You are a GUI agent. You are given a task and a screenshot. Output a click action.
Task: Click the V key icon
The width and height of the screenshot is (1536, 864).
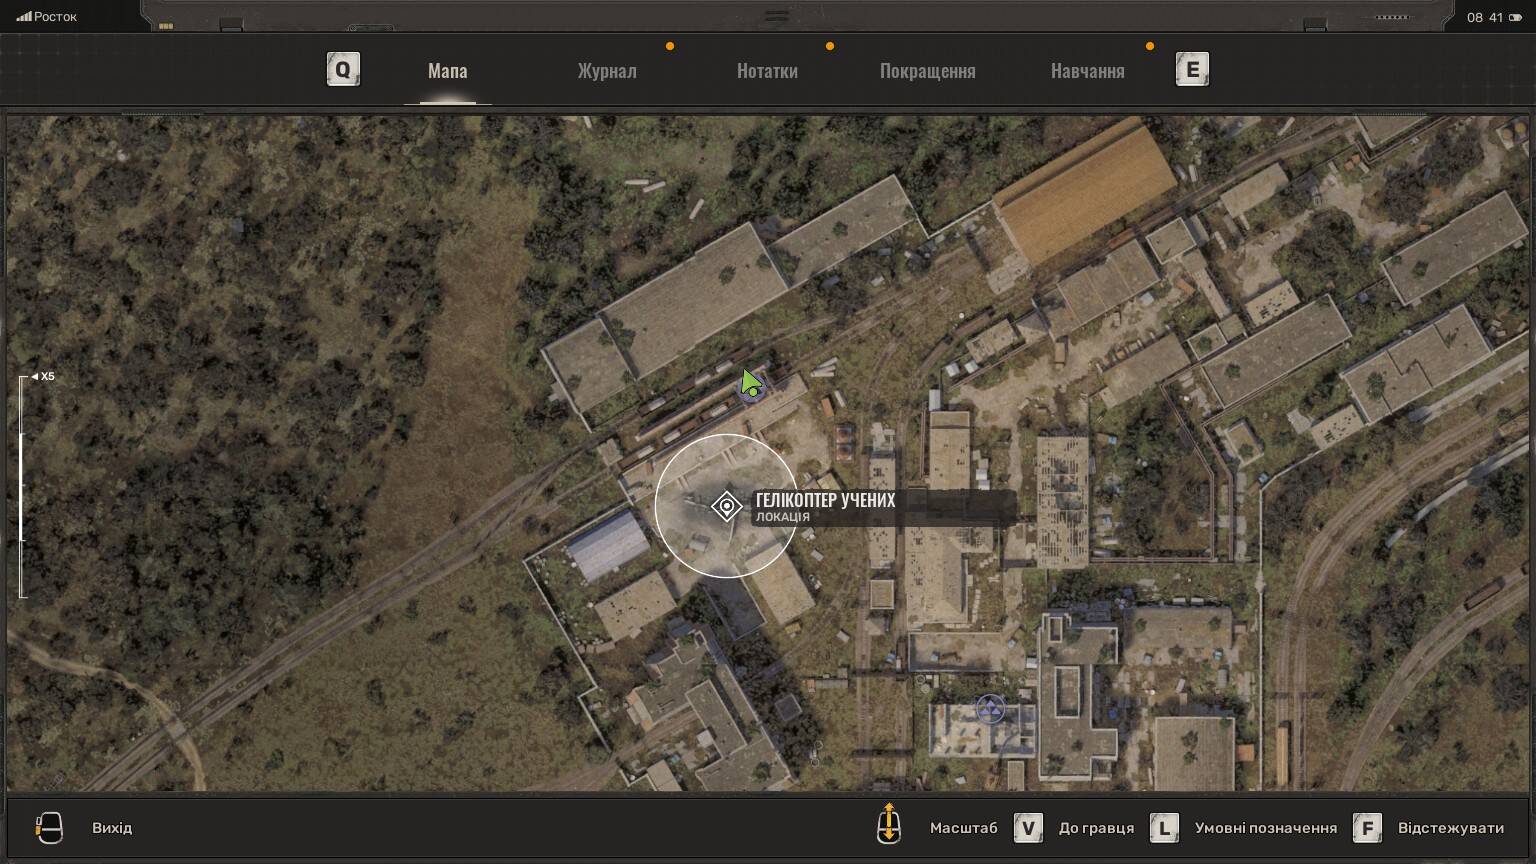(x=1028, y=828)
